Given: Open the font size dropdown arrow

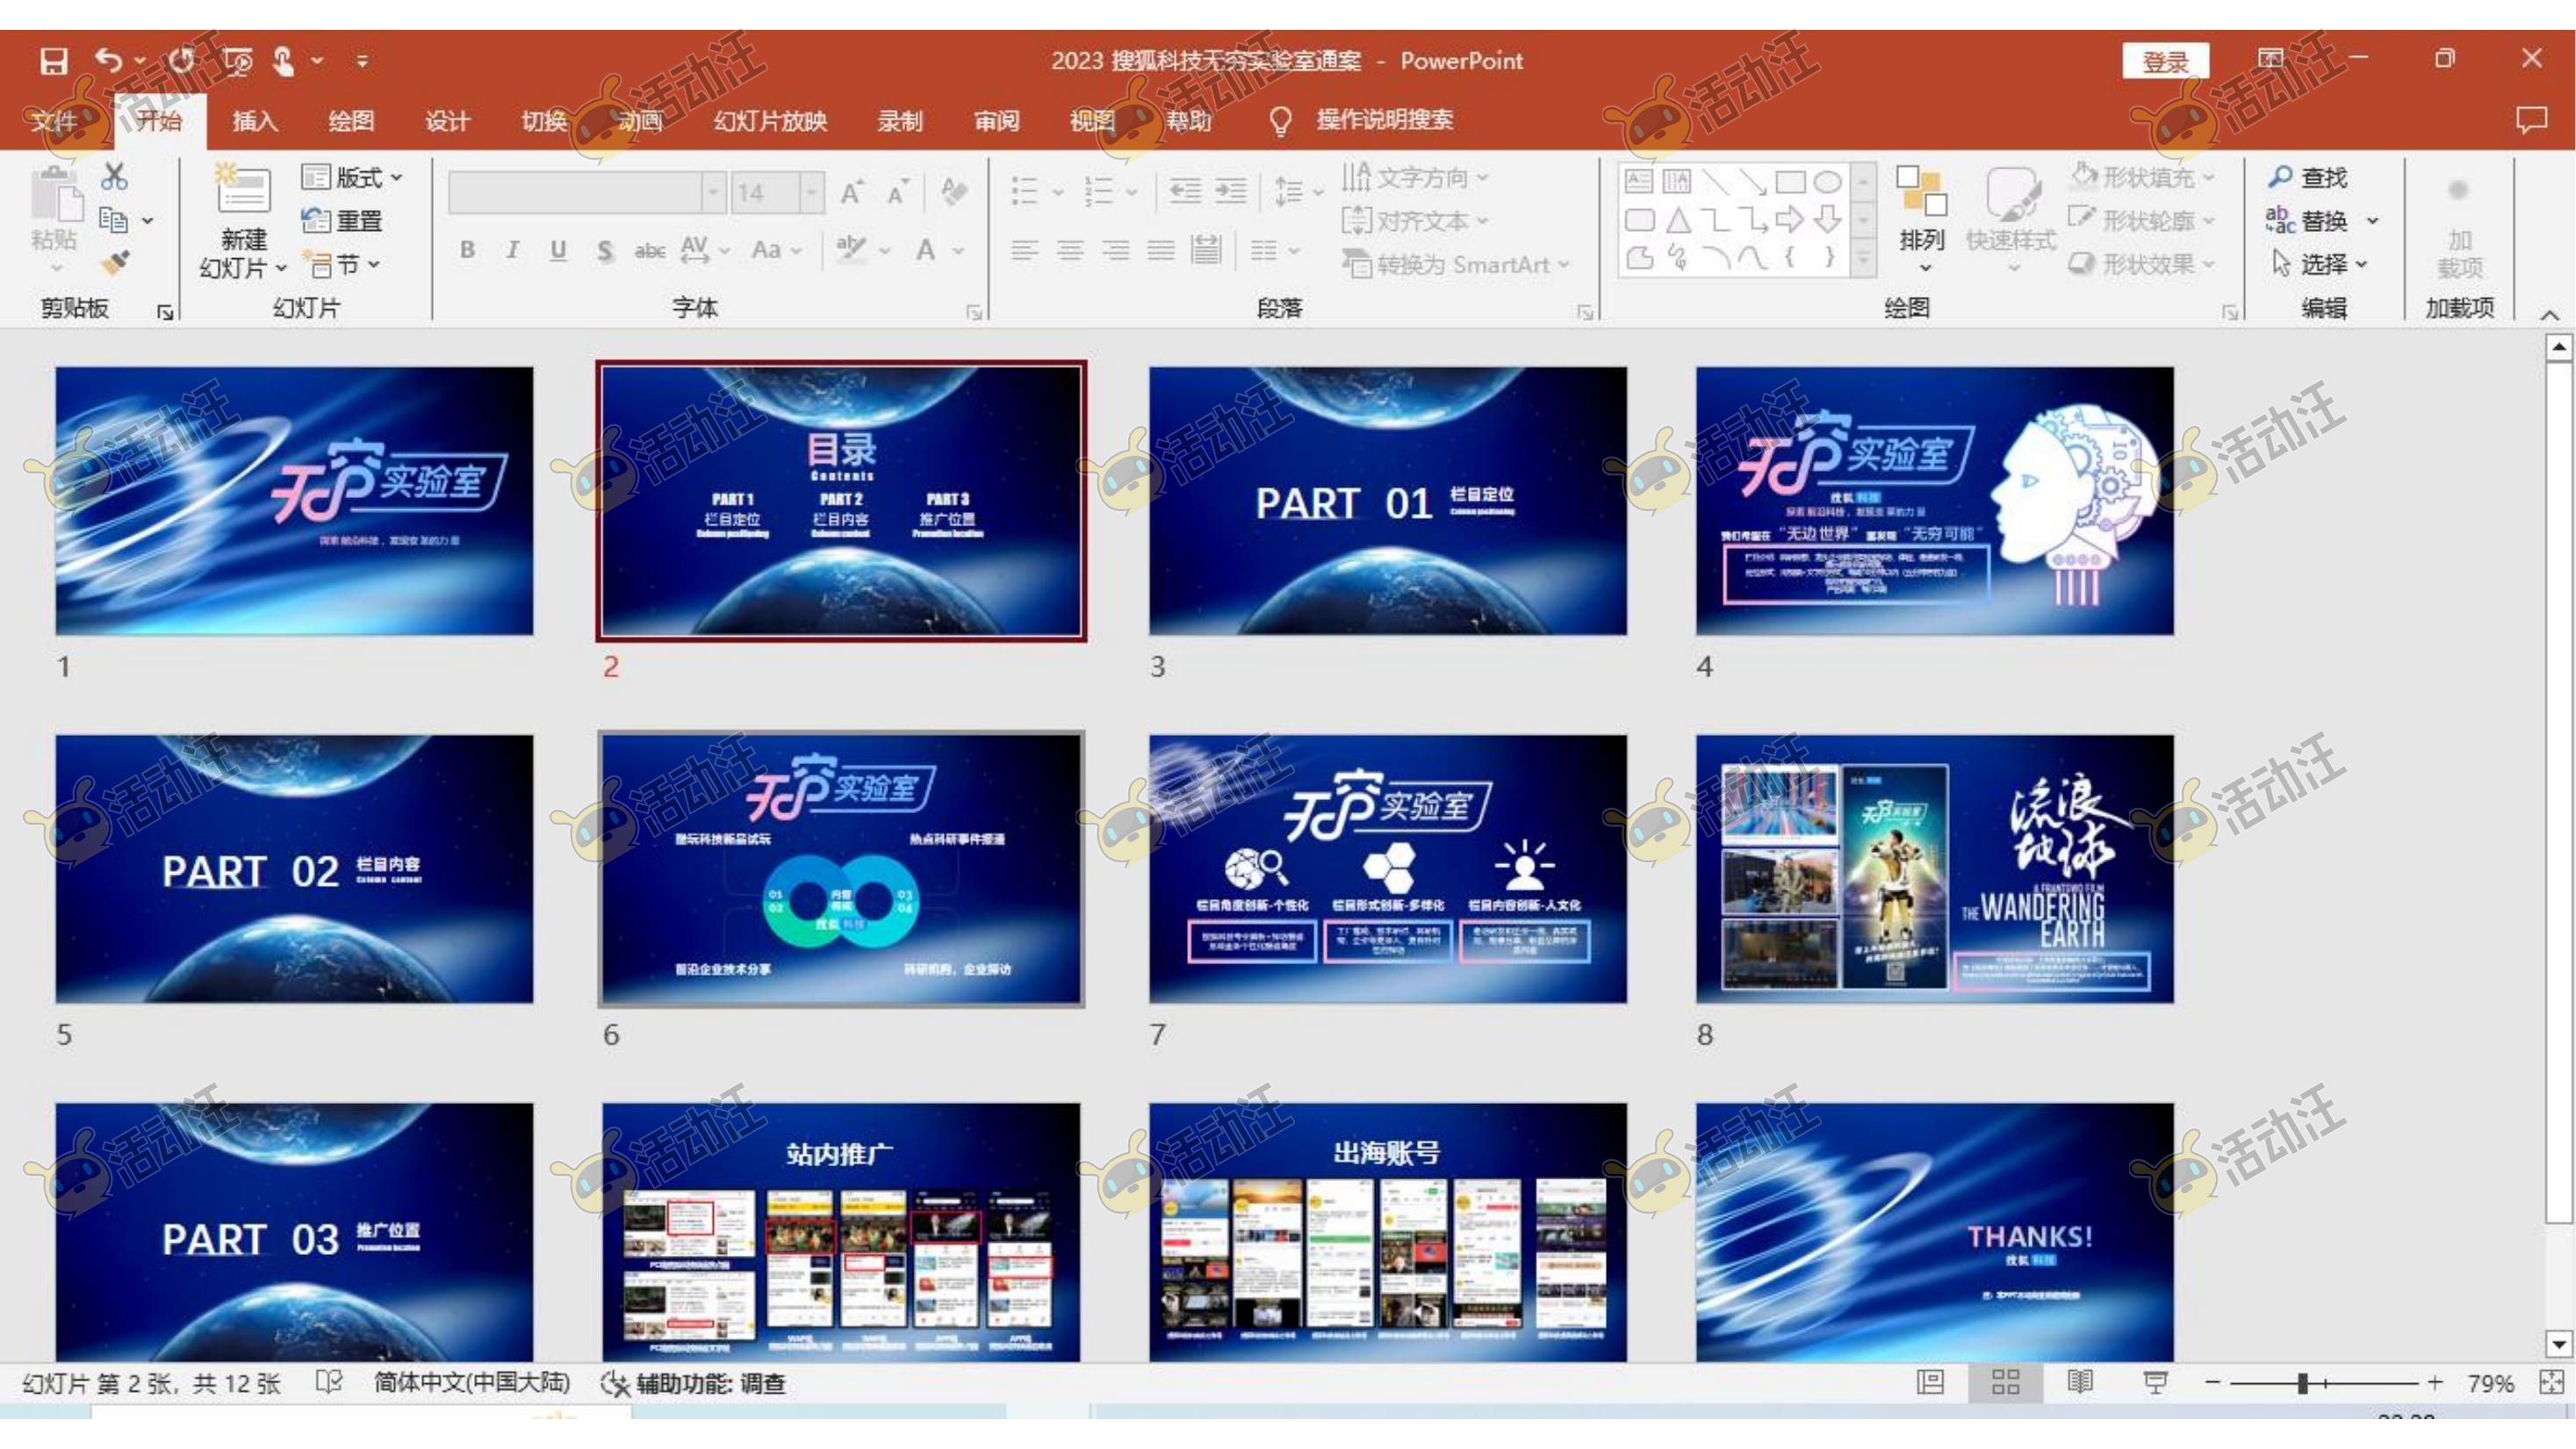Looking at the screenshot, I should (812, 191).
